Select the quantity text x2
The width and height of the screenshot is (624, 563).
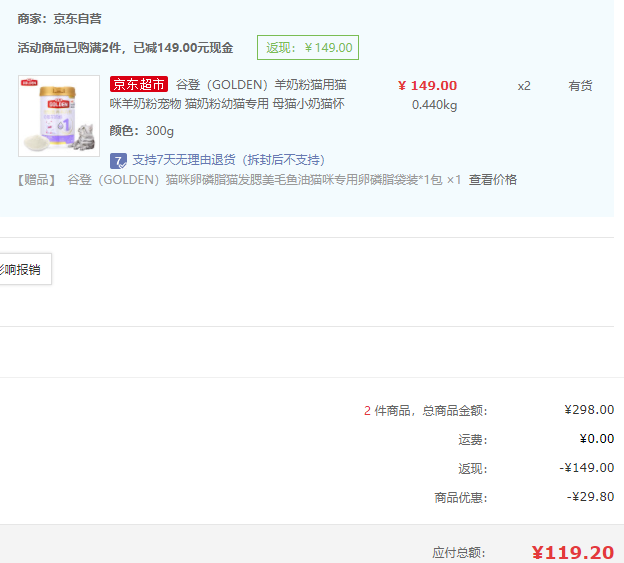524,86
